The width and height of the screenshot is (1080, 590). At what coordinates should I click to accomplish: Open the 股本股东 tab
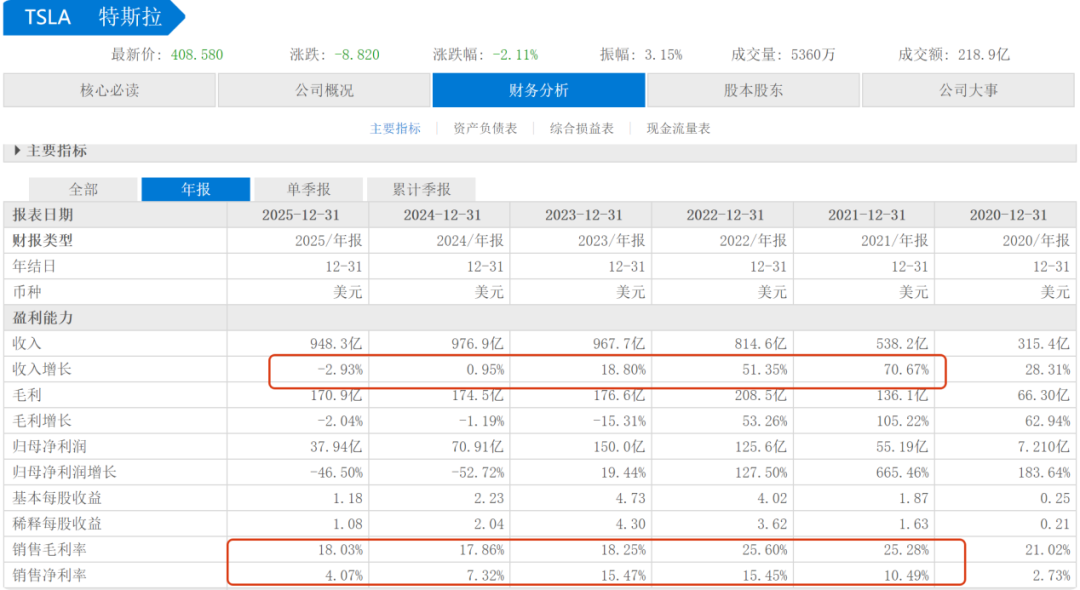753,90
